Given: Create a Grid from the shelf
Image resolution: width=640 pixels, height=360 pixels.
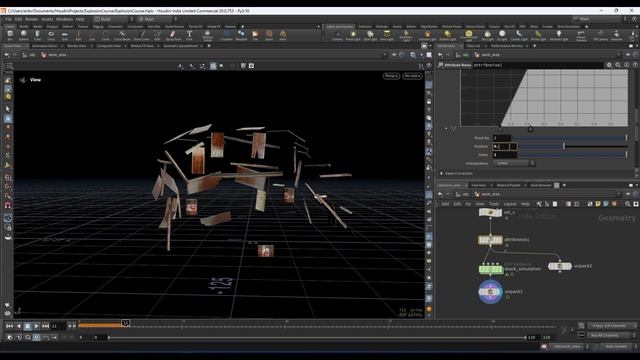Looking at the screenshot, I should (x=65, y=36).
